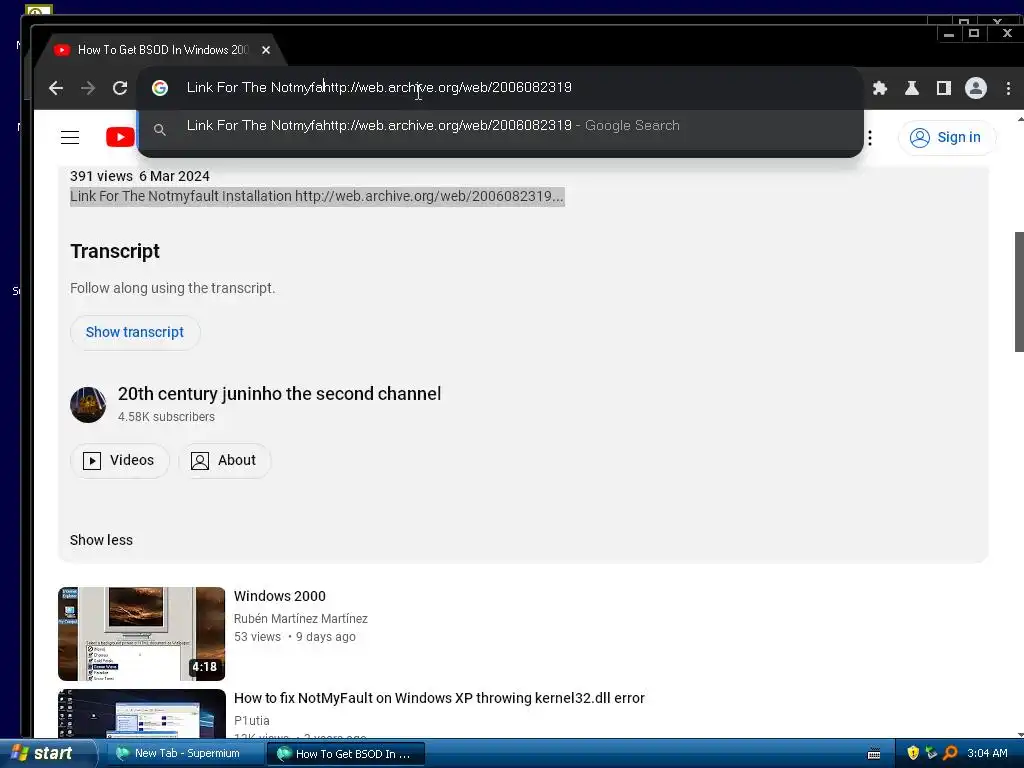Open the browser three-dot menu
The image size is (1024, 768).
pos(1008,88)
